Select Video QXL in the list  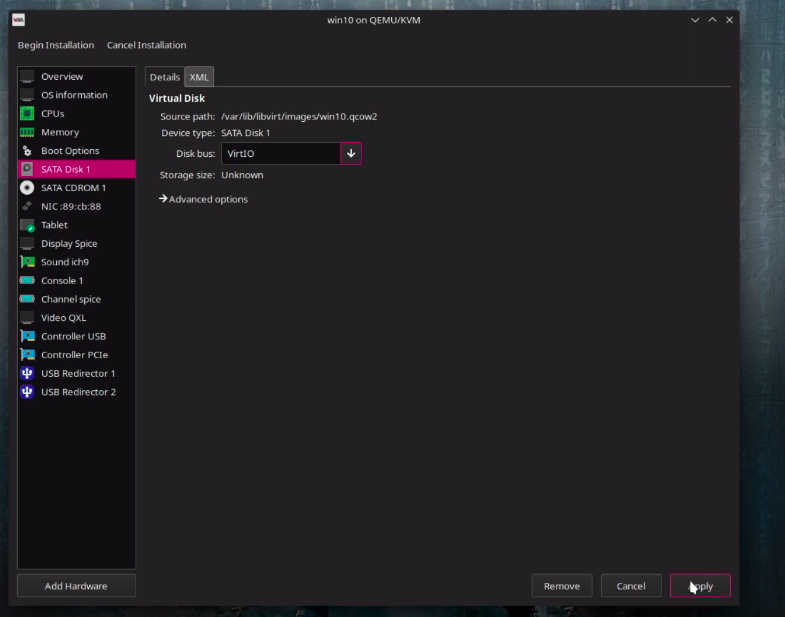(77, 318)
